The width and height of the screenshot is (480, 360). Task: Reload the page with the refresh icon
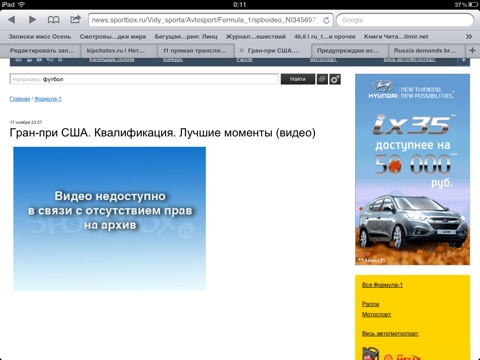[x=326, y=20]
